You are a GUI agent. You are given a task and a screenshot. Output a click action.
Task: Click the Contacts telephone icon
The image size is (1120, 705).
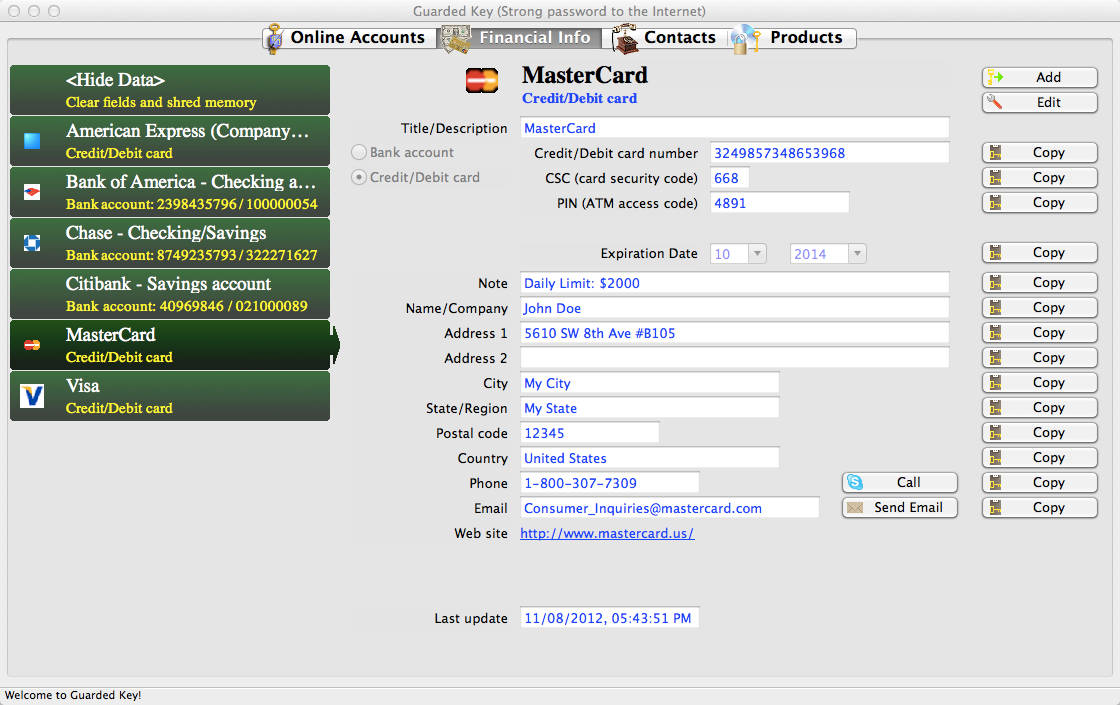[x=625, y=39]
